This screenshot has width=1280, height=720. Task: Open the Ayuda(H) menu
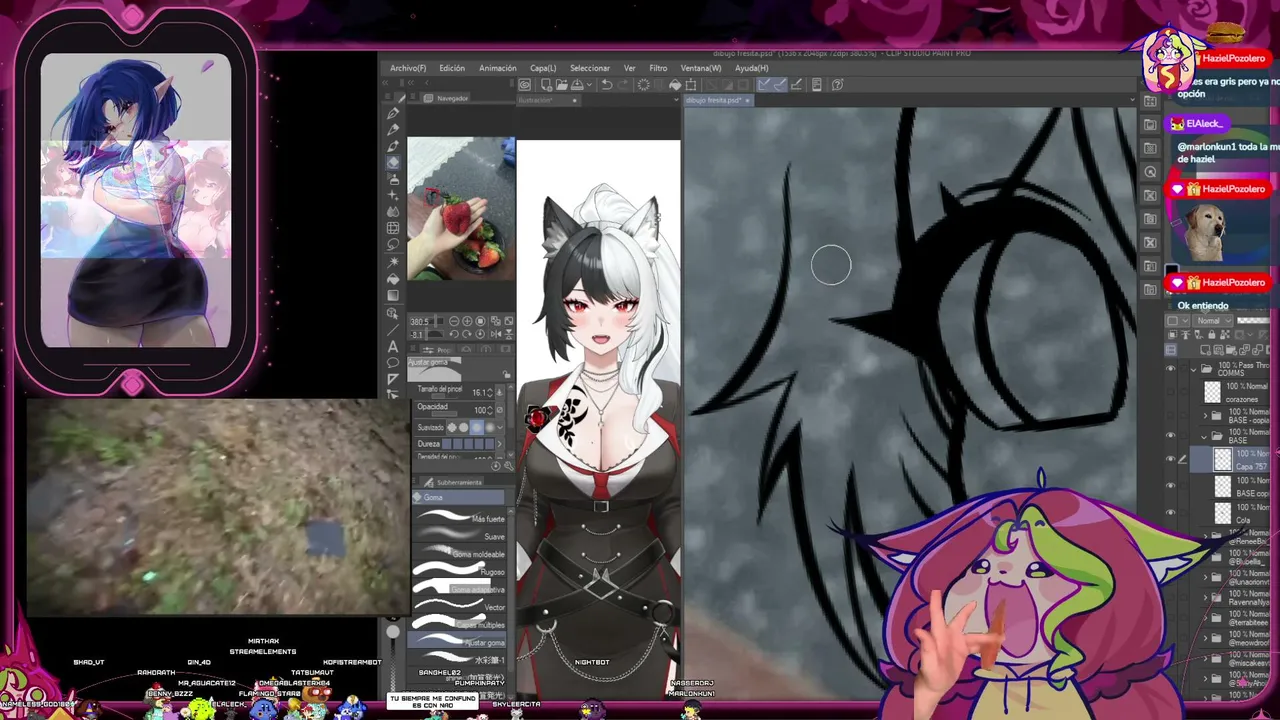(x=752, y=68)
